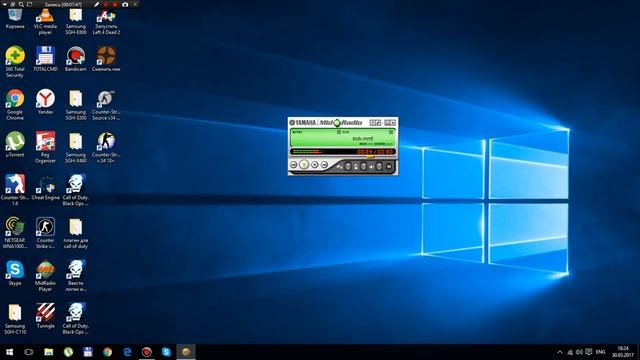This screenshot has width=640, height=360.
Task: Click the orange song position marker in MidRadio
Action: (x=371, y=157)
